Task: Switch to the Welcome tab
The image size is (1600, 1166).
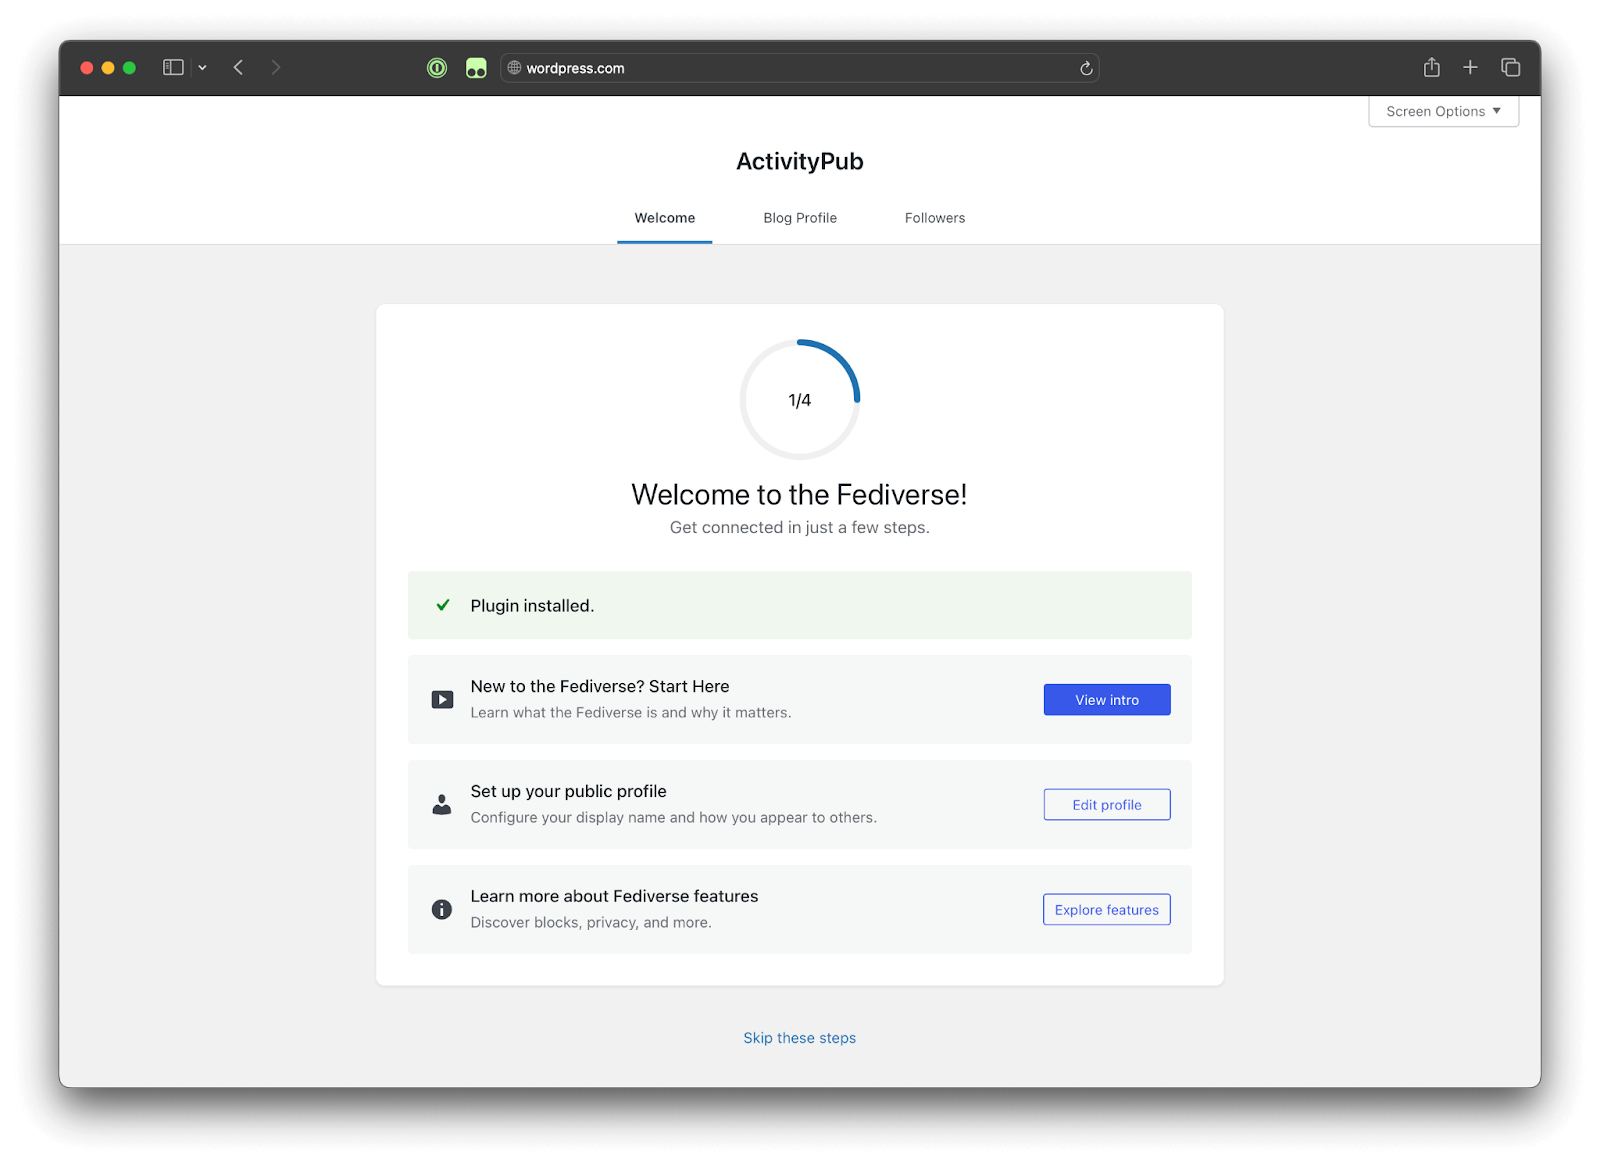Action: pos(665,218)
